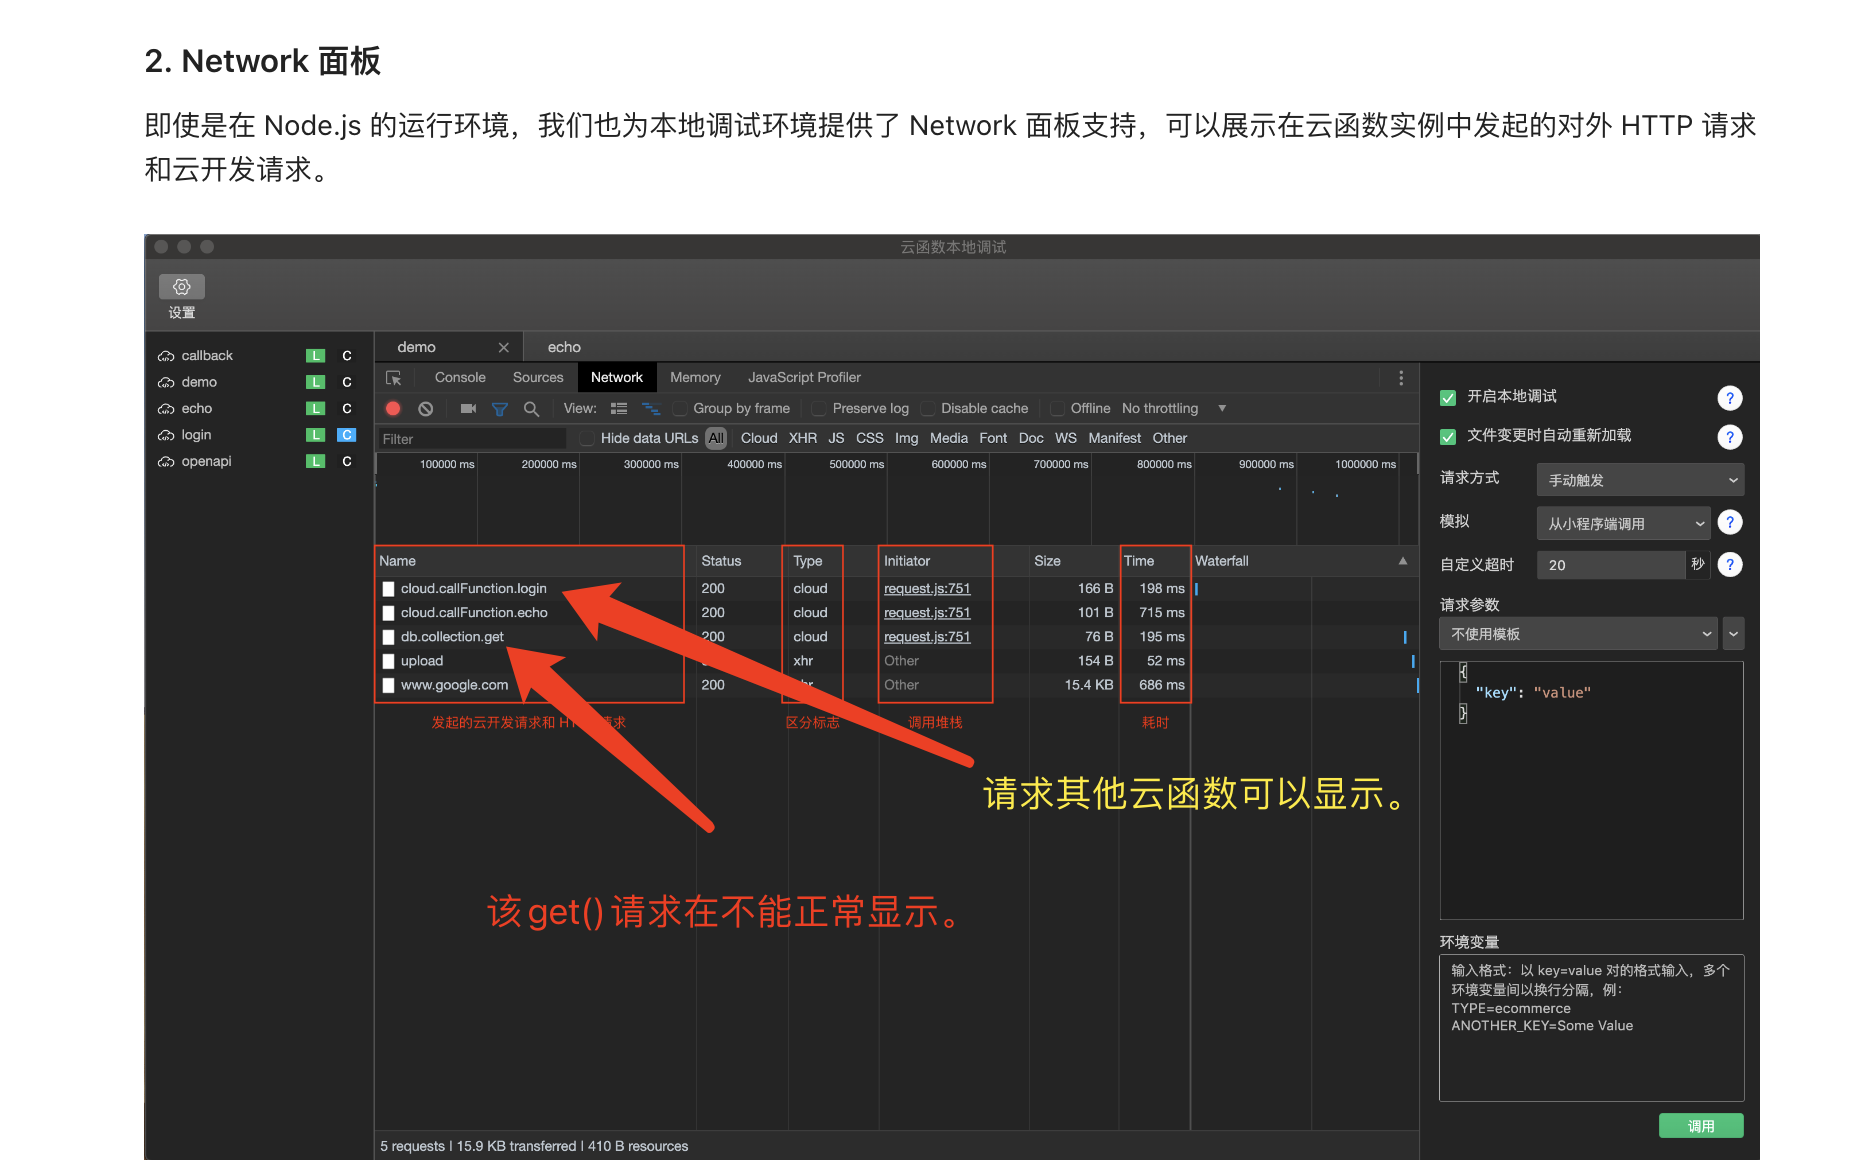Open request.js:751 link for cloud.callFunction.echo
Viewport: 1864px width, 1176px height.
point(927,613)
